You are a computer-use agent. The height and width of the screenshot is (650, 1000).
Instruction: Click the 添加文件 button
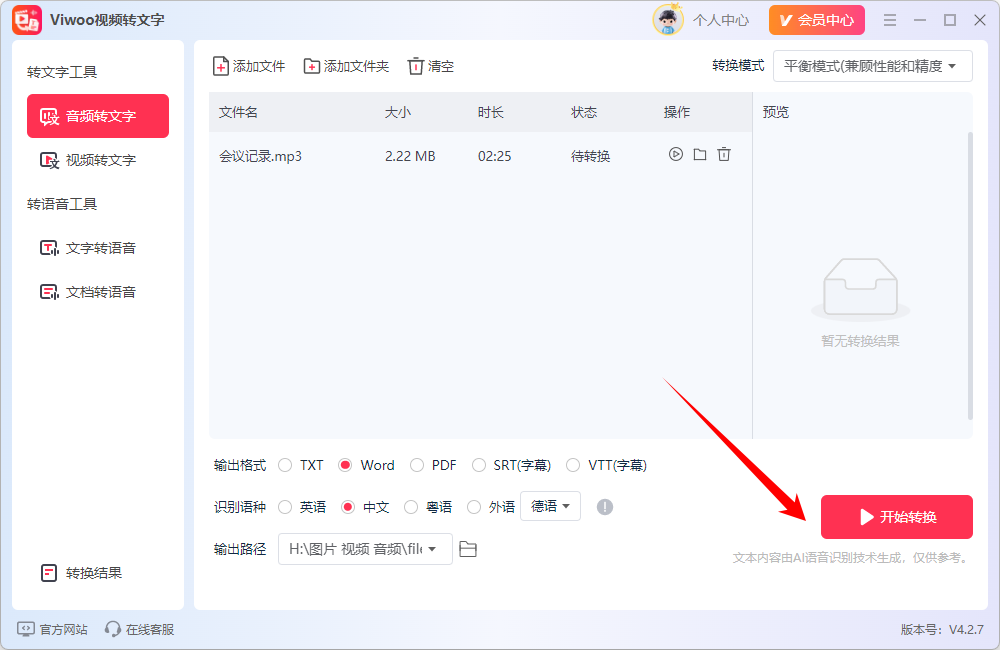(249, 66)
